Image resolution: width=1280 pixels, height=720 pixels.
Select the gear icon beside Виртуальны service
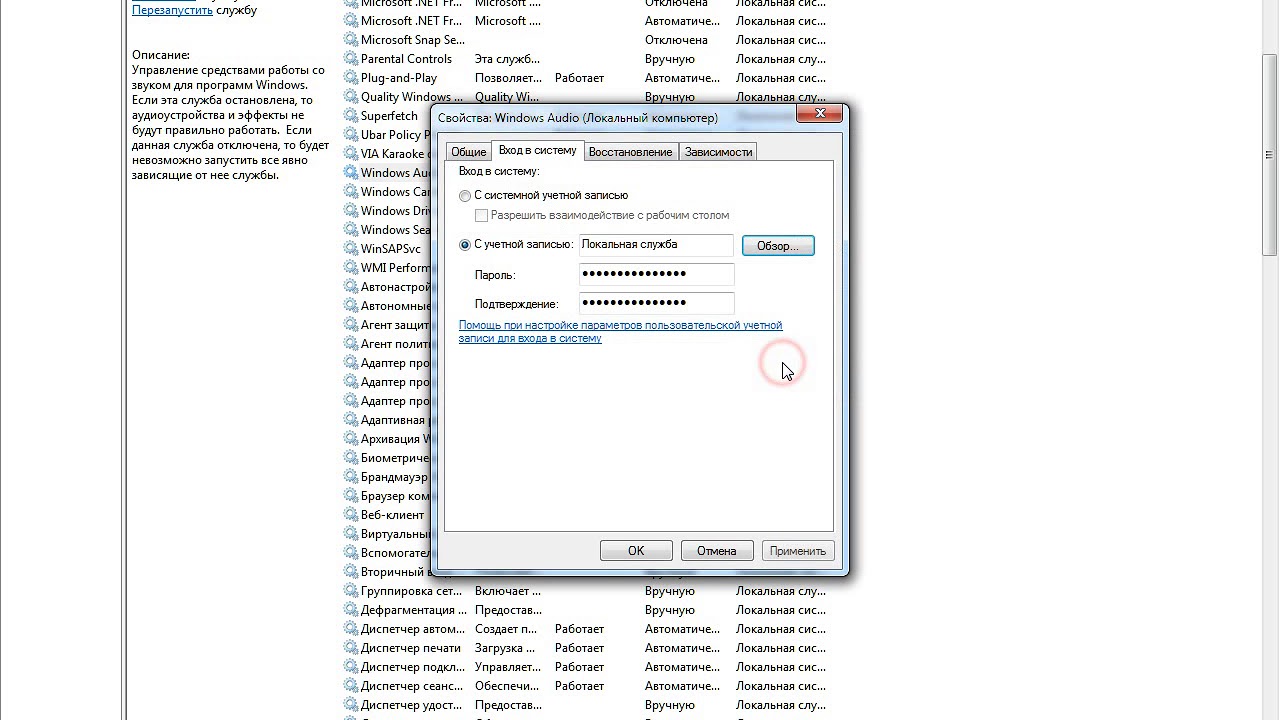351,534
